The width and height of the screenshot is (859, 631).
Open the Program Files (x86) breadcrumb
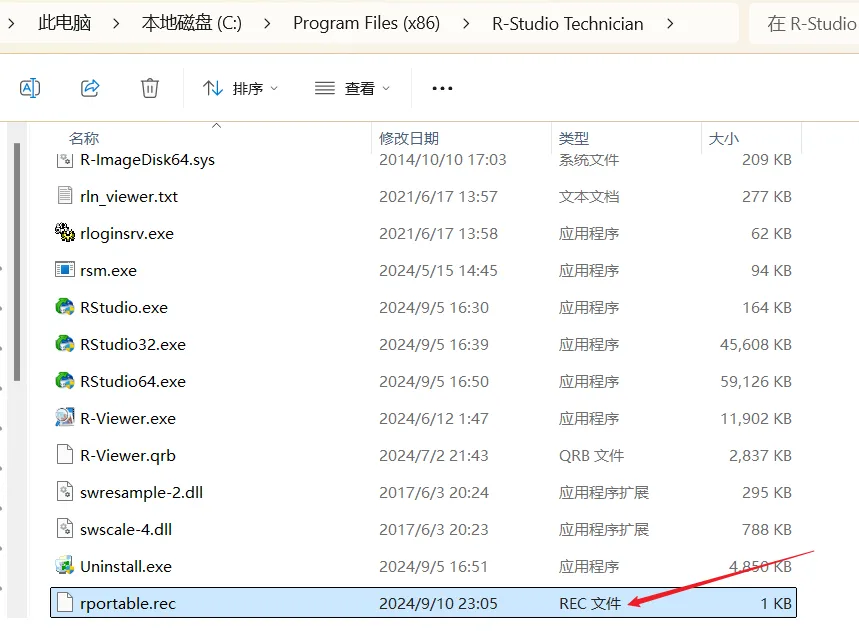point(366,22)
